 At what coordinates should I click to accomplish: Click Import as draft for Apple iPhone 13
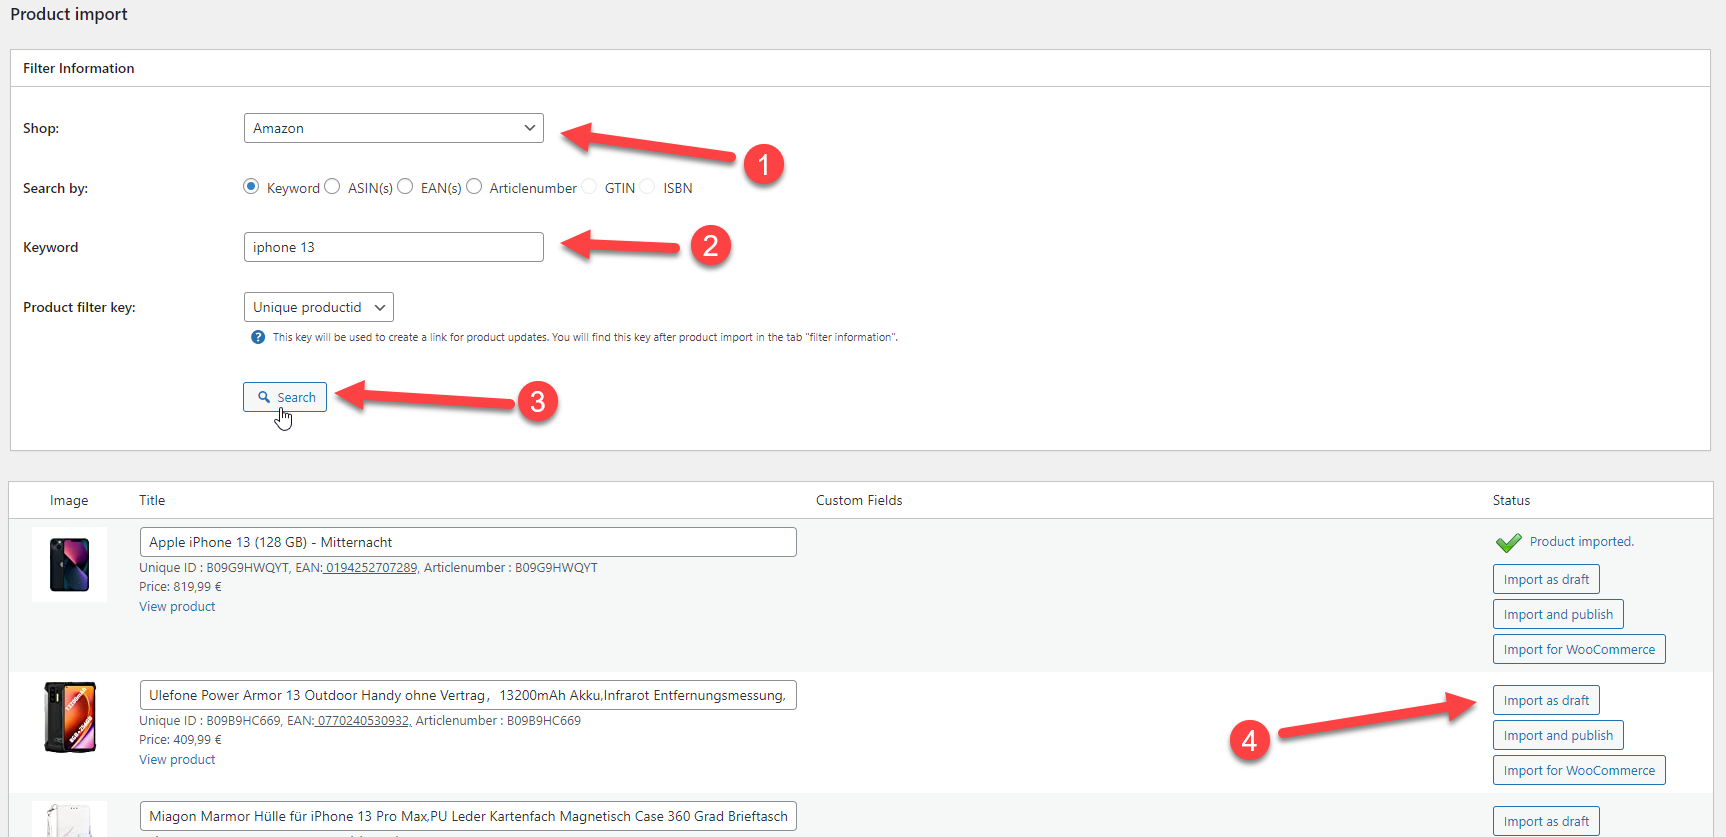pyautogui.click(x=1546, y=579)
